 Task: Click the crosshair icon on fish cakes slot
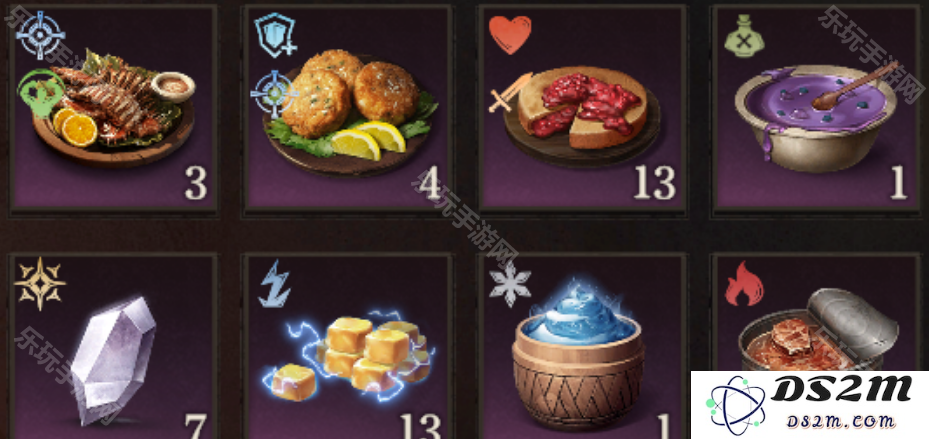click(x=274, y=93)
